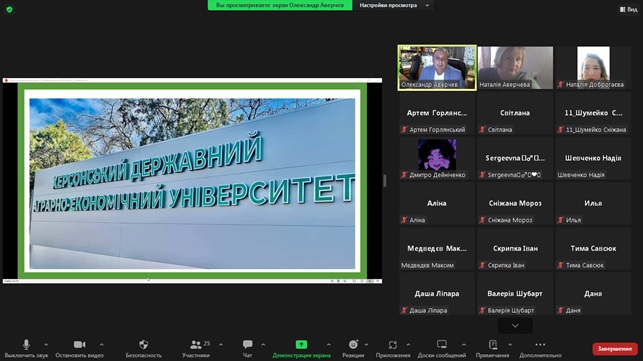643x361 pixels.
Task: Click muted mic icon of Наталія Доброгаєва
Action: (561, 85)
